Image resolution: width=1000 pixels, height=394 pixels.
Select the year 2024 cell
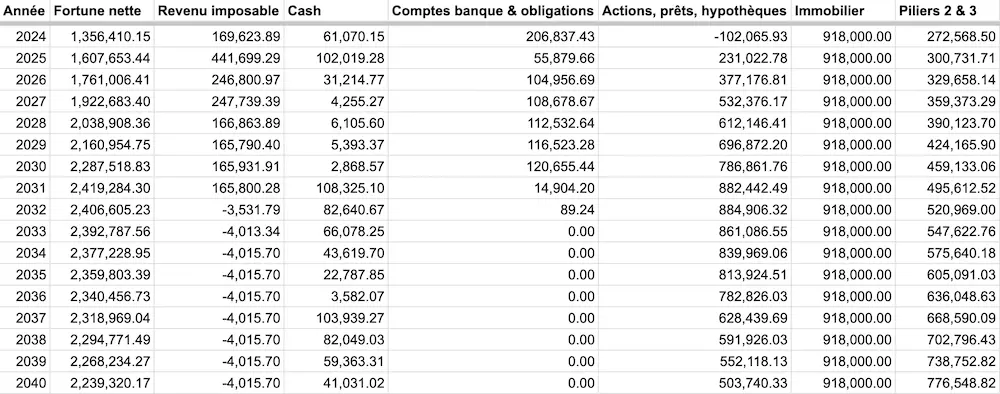coord(31,37)
